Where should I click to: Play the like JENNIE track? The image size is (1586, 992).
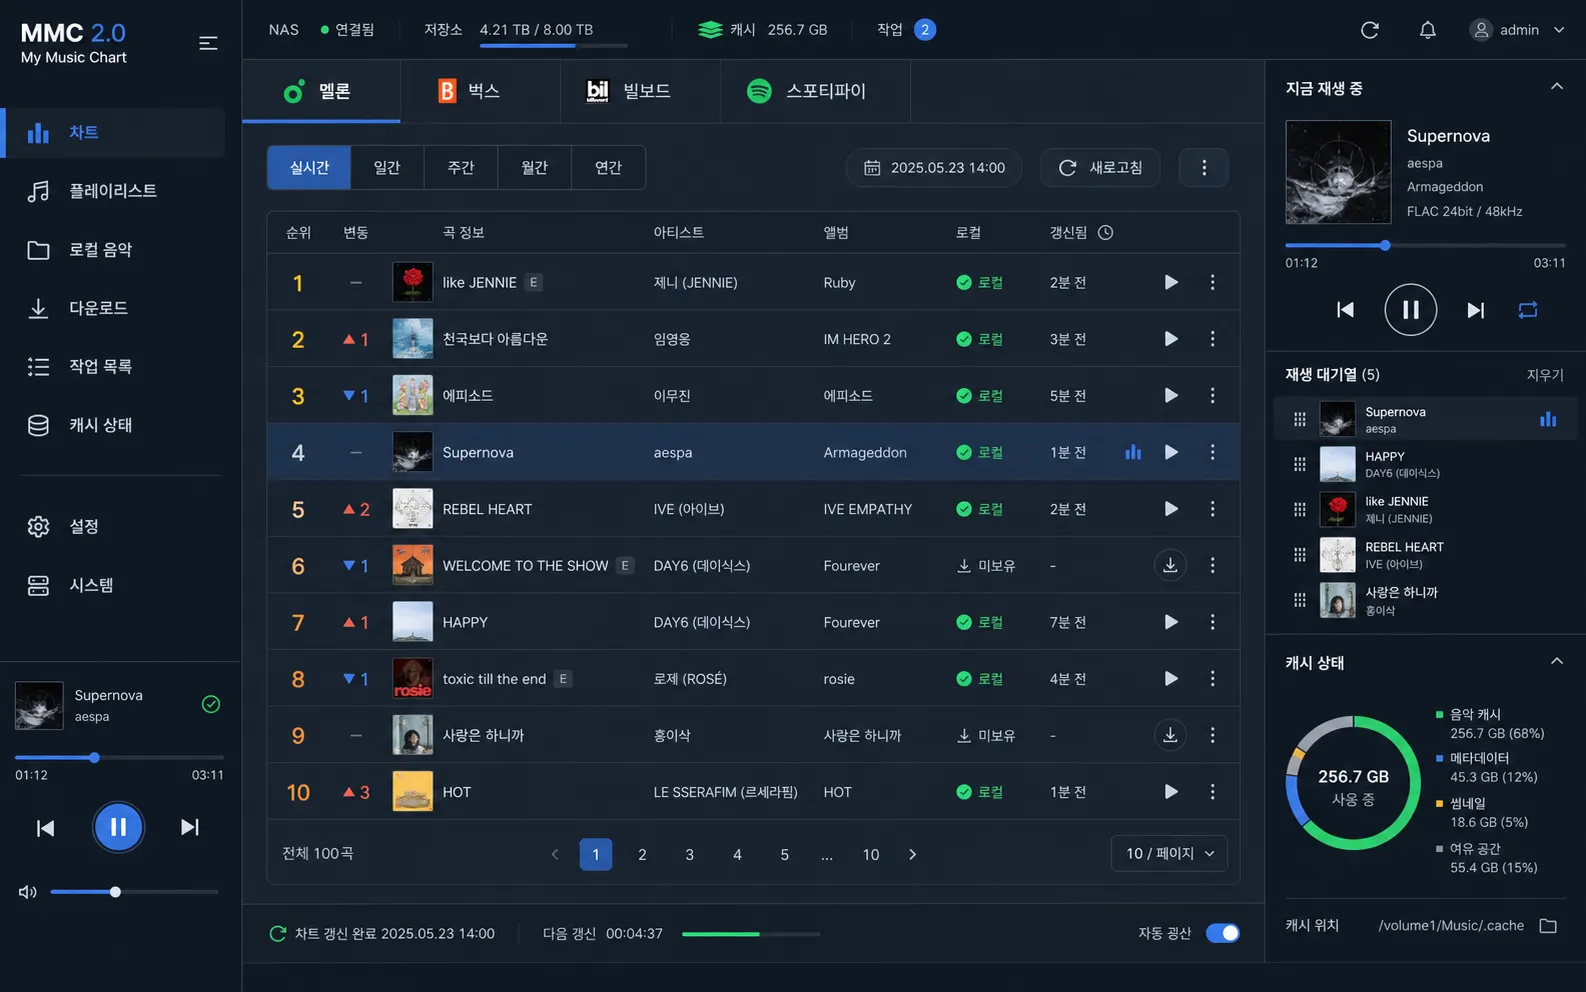1171,283
